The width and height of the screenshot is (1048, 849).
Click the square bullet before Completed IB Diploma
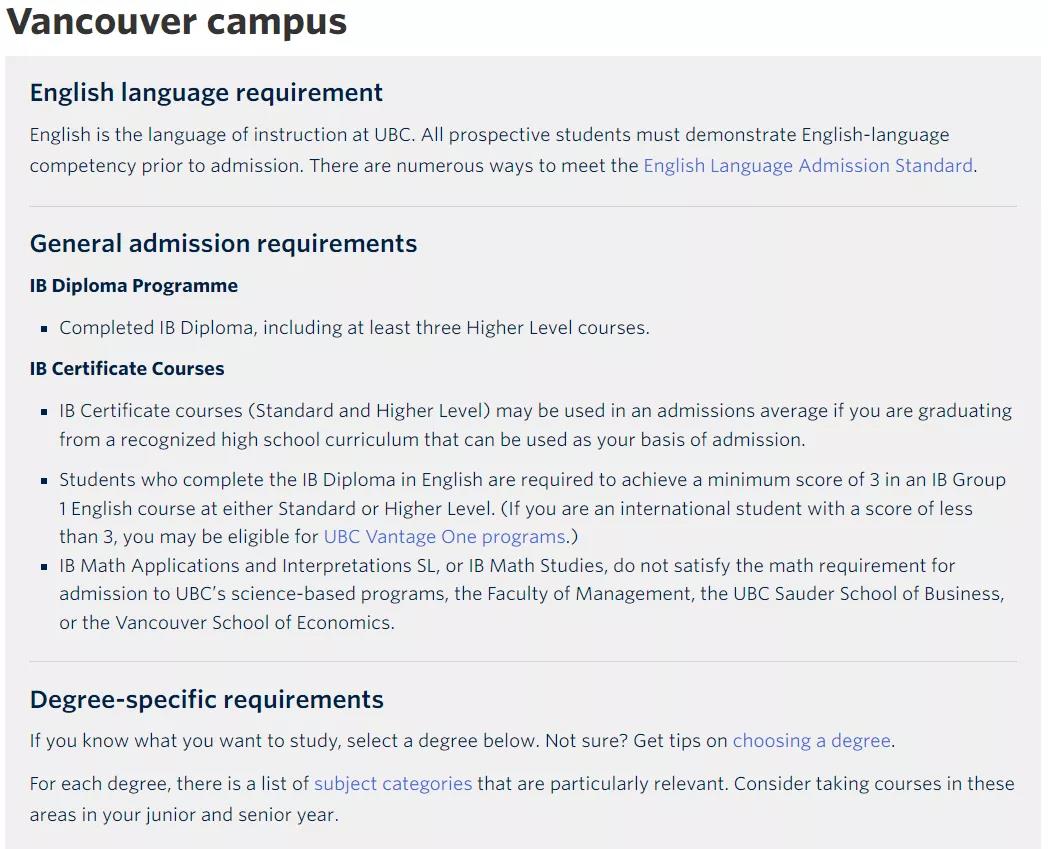pos(44,328)
